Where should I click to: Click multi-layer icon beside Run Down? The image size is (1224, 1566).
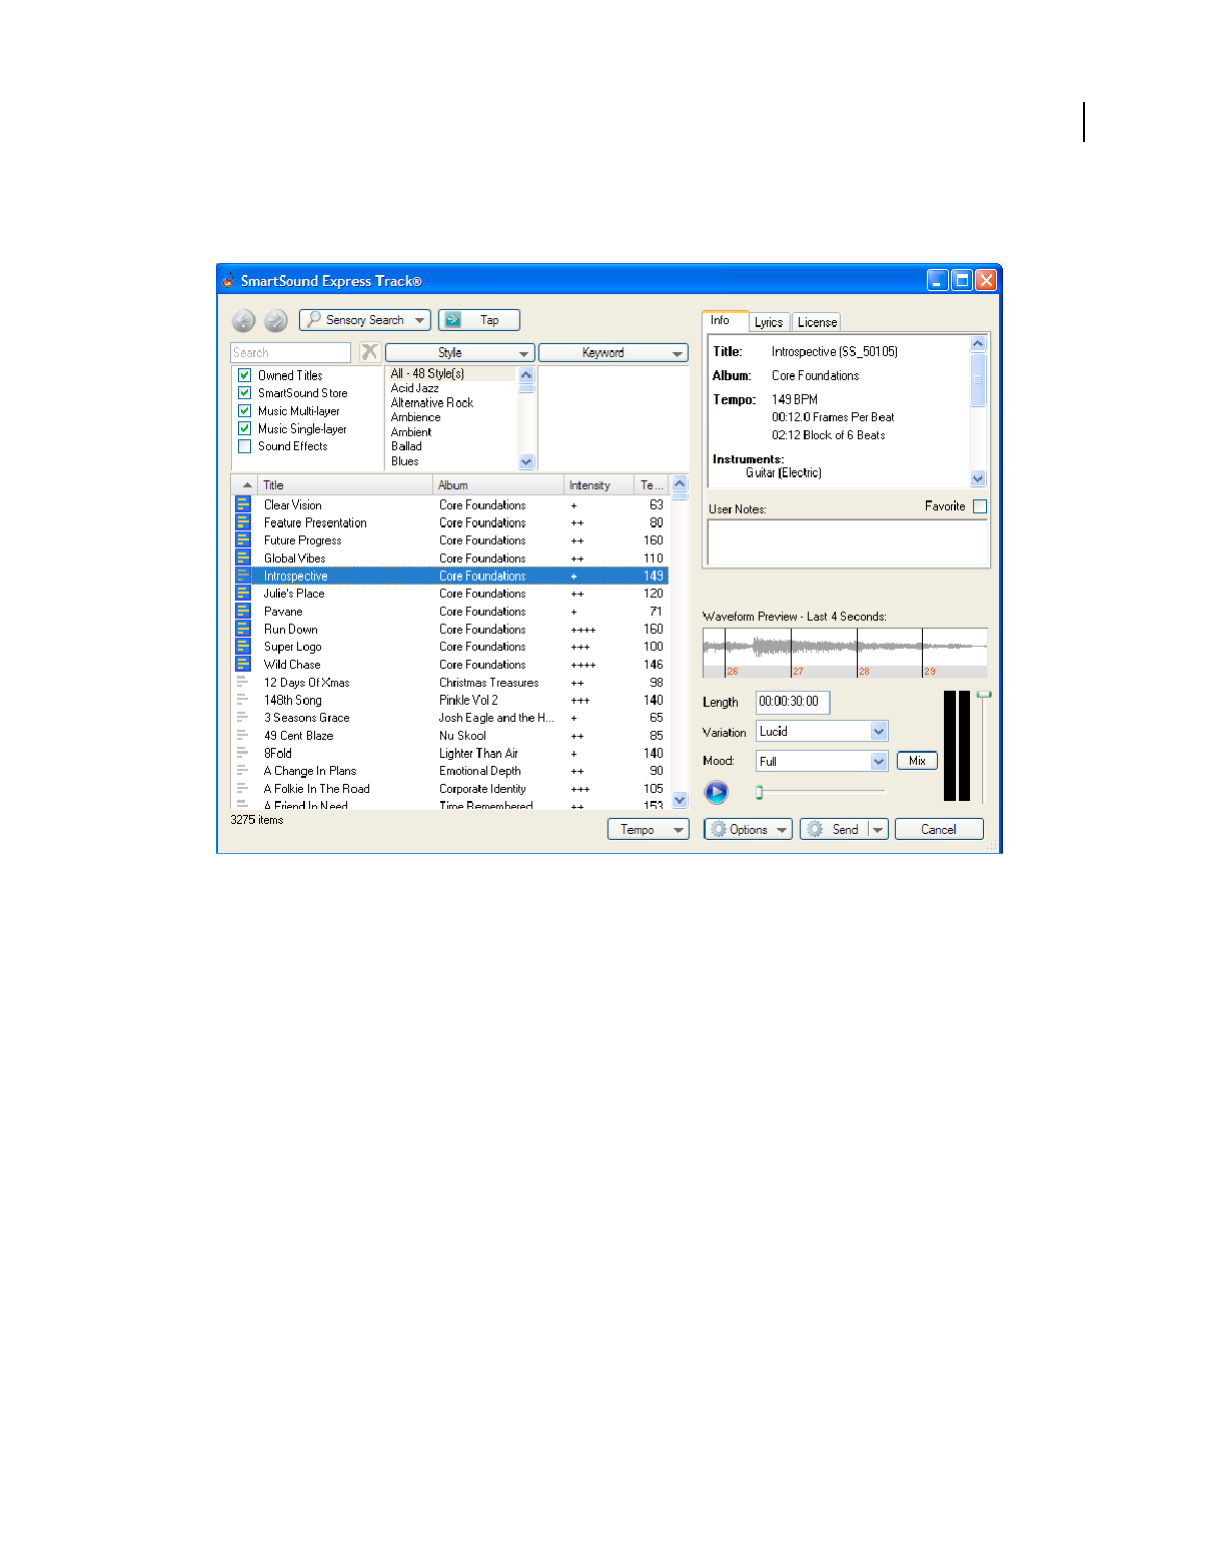click(x=243, y=629)
